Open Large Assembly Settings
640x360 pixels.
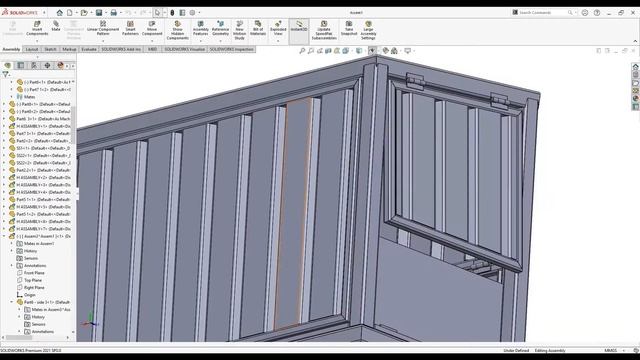click(368, 31)
